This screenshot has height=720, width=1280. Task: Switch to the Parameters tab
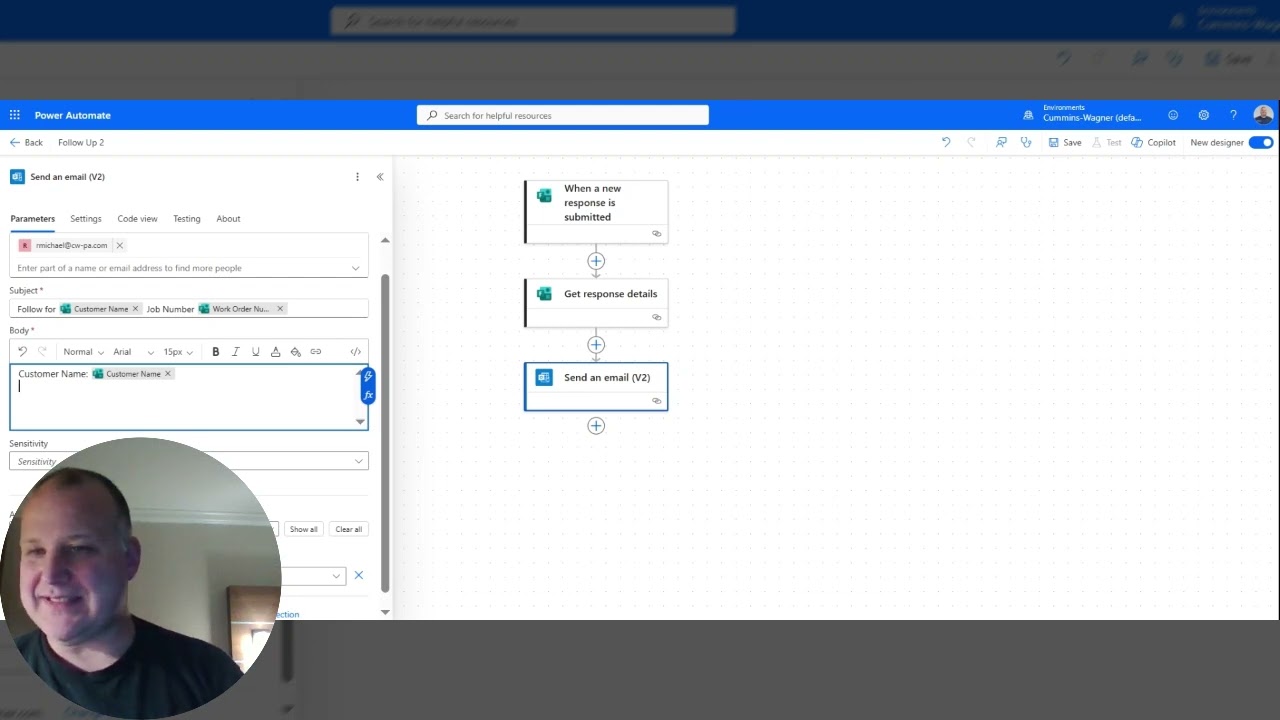pyautogui.click(x=33, y=218)
